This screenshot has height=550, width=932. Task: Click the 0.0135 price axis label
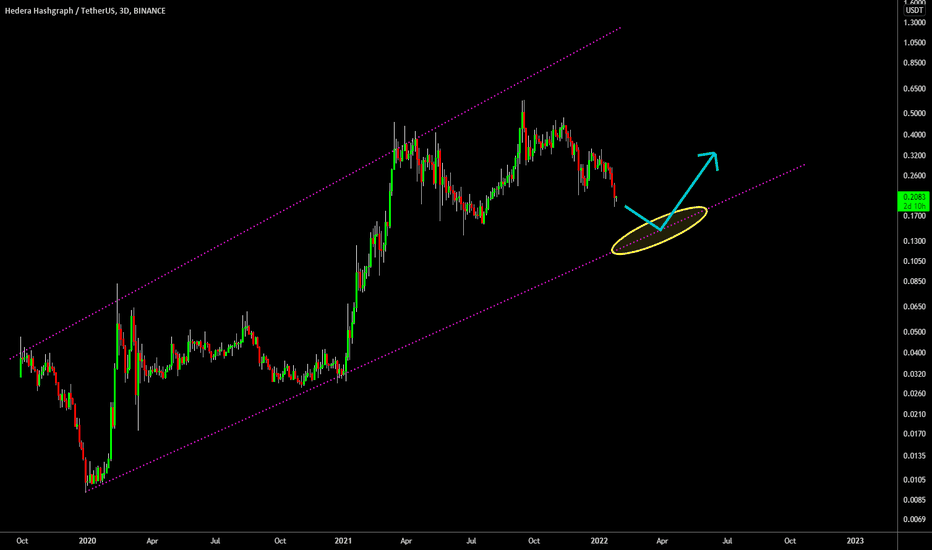(914, 457)
